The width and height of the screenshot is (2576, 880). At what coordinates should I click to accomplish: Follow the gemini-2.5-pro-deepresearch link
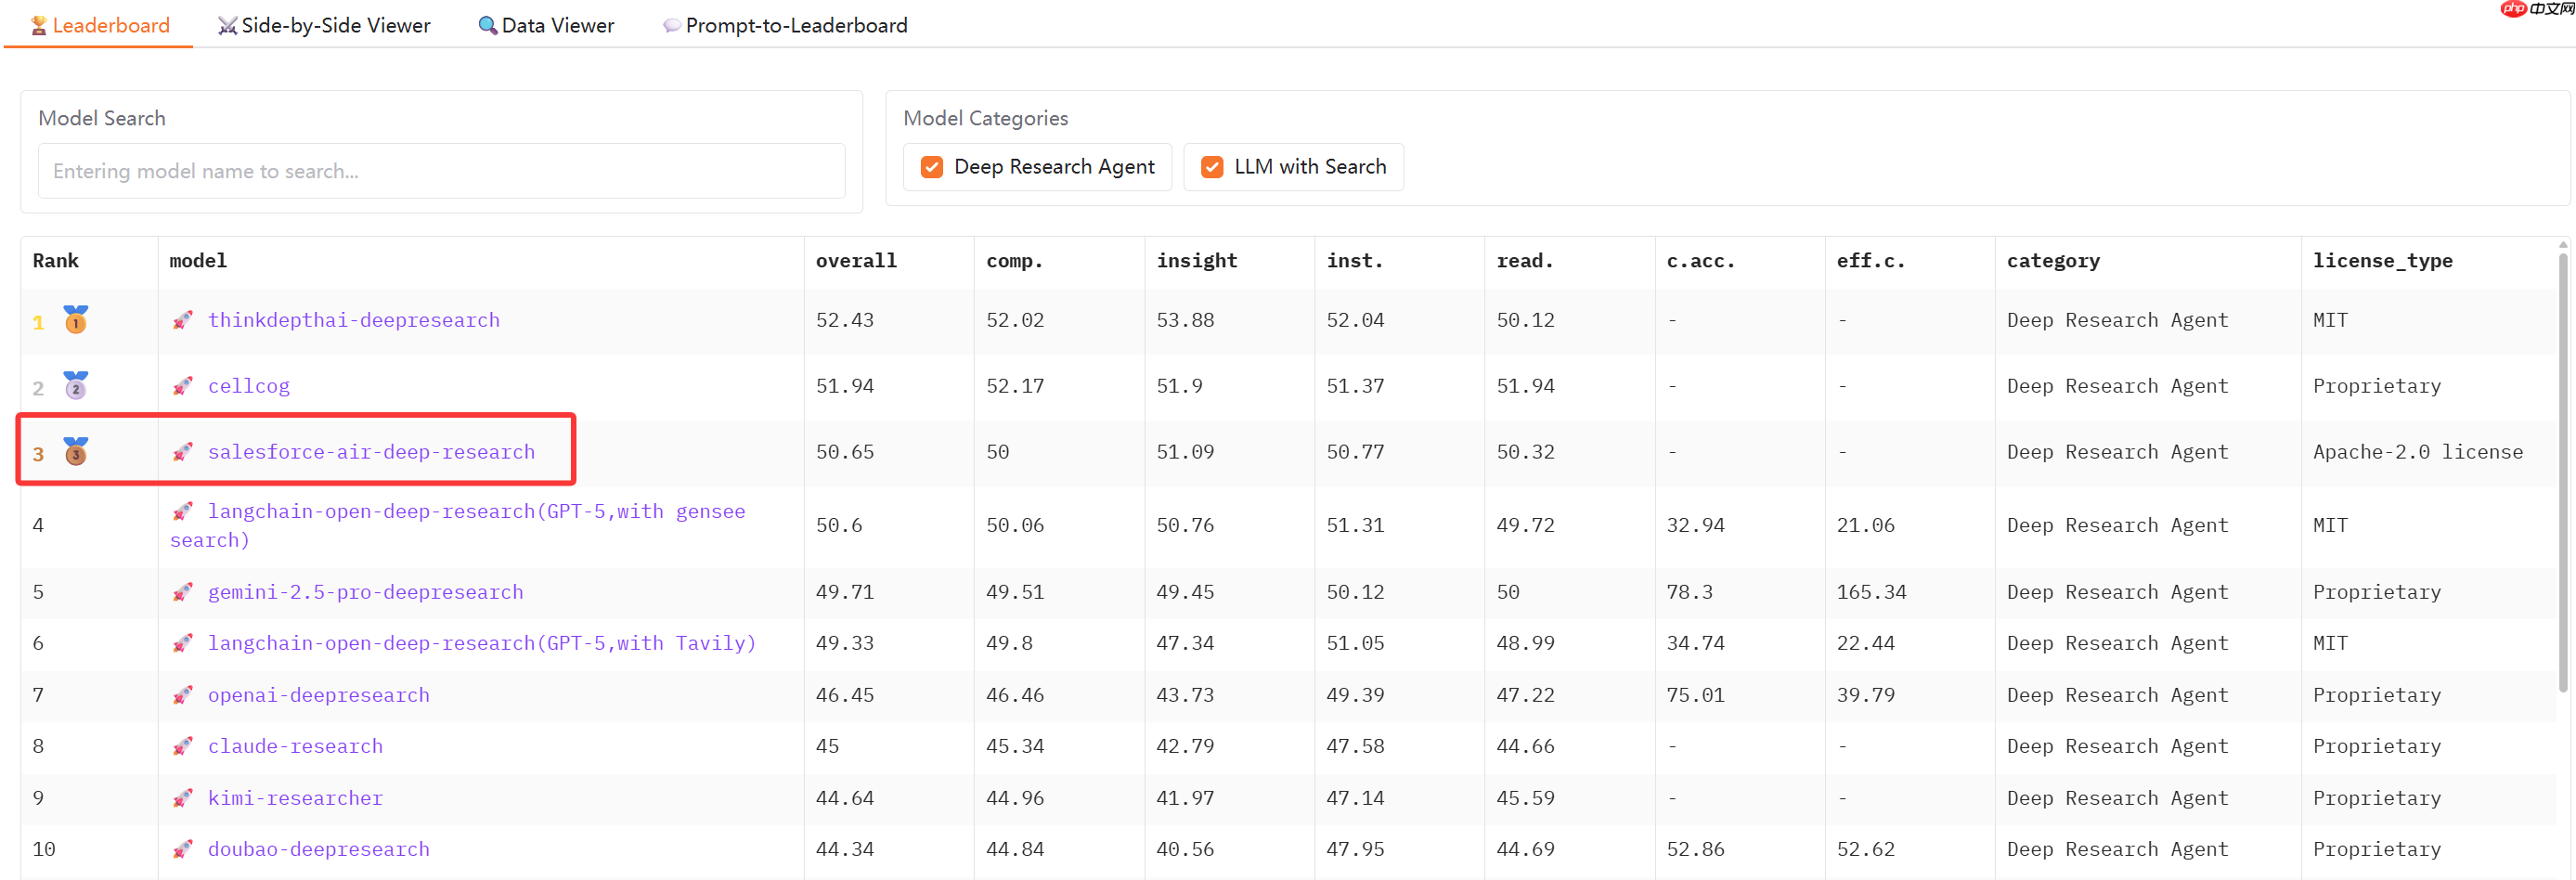tap(365, 591)
